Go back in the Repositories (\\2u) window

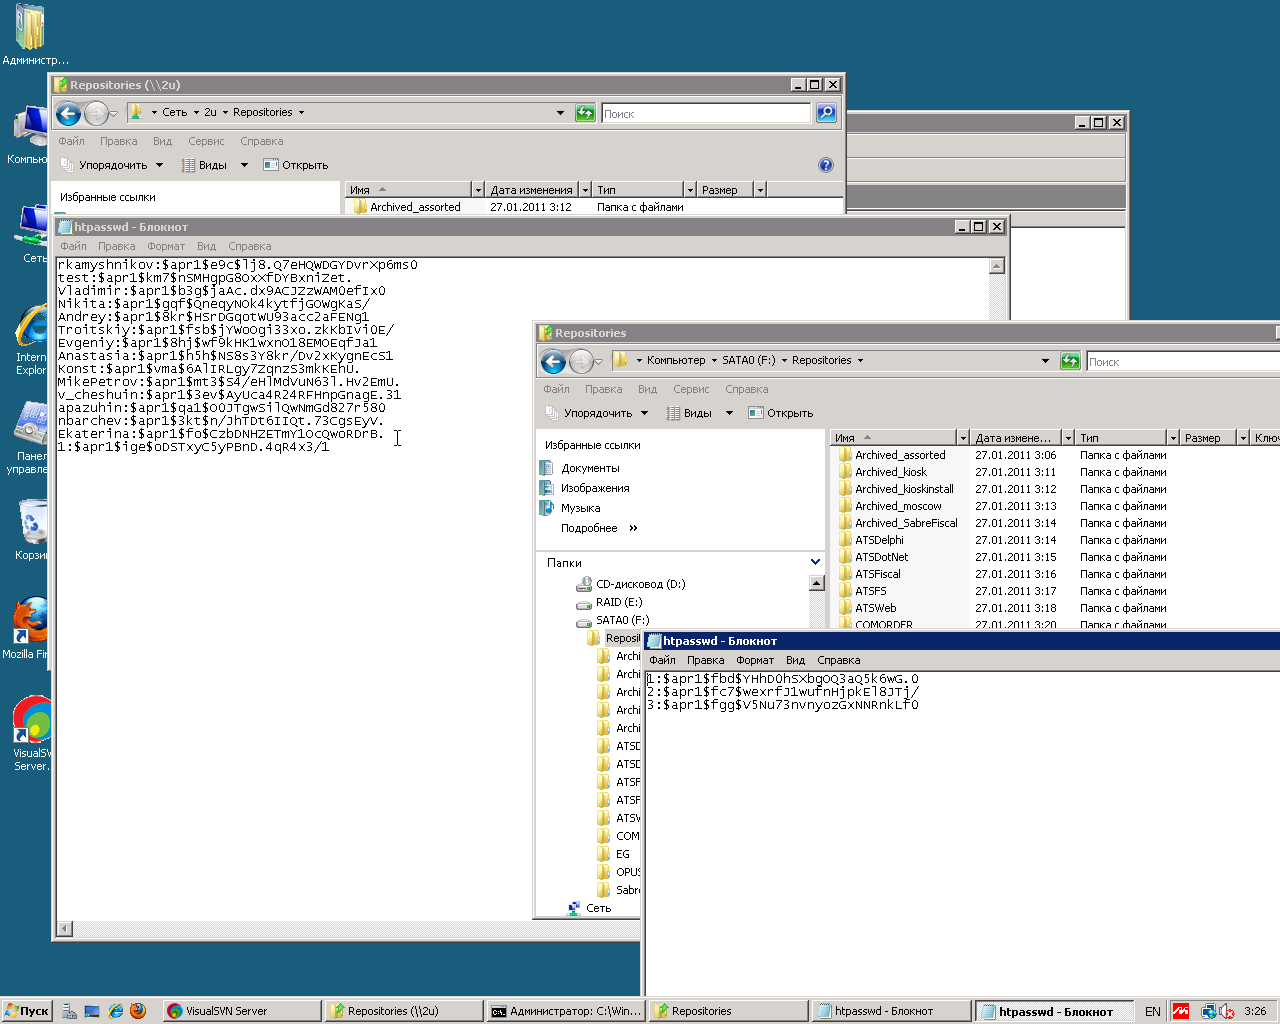pos(68,113)
